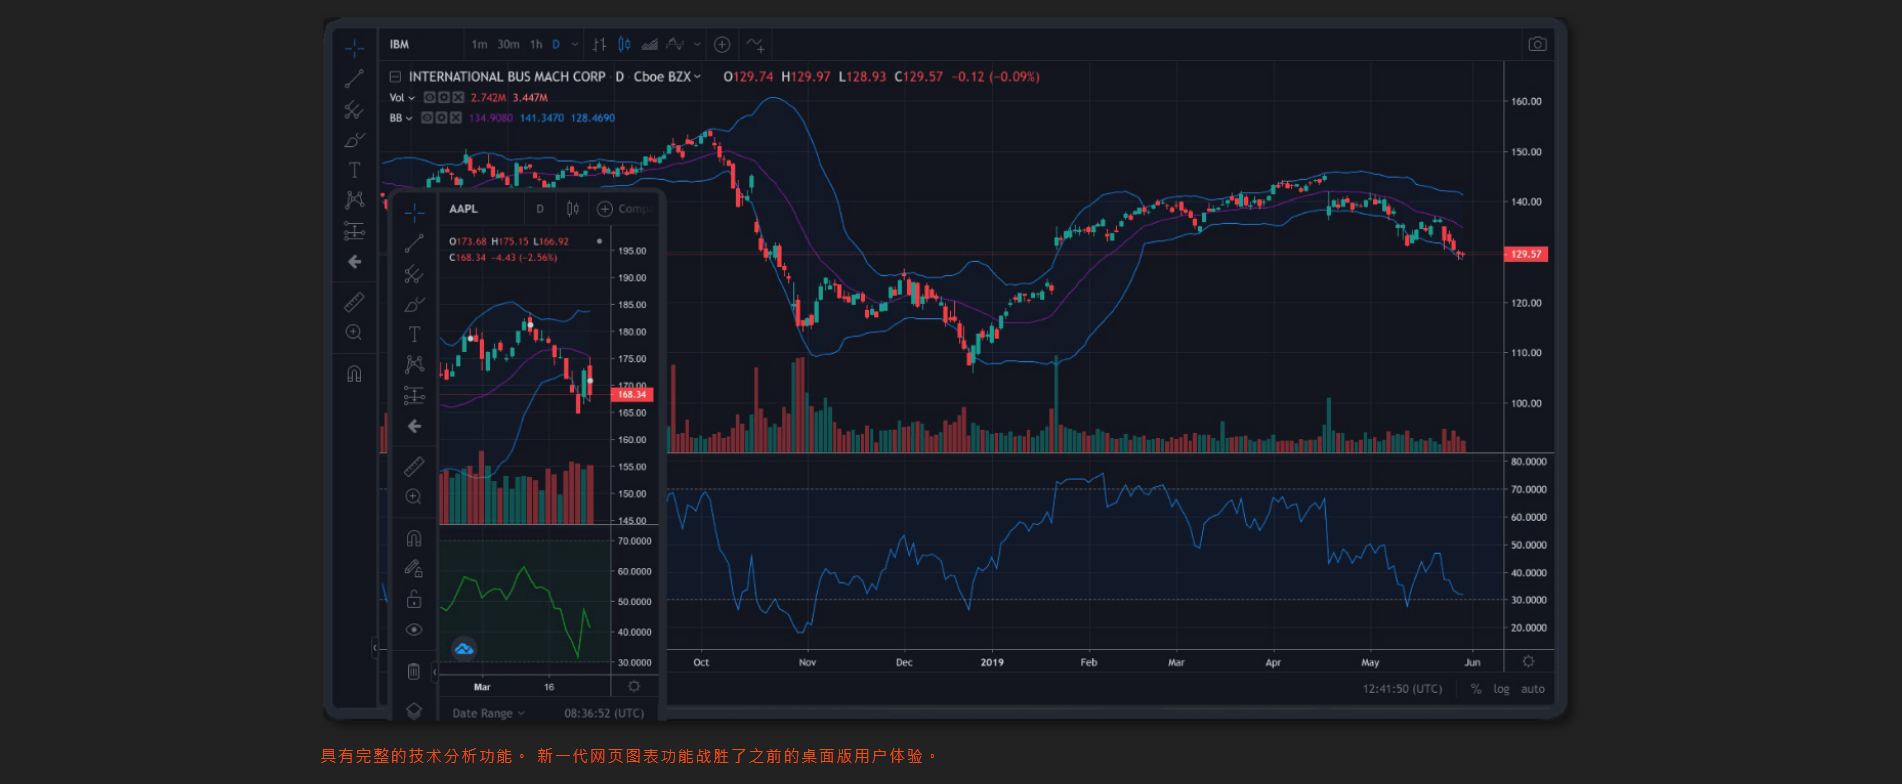Open BB indicator settings gear
The width and height of the screenshot is (1902, 784).
(x=440, y=118)
